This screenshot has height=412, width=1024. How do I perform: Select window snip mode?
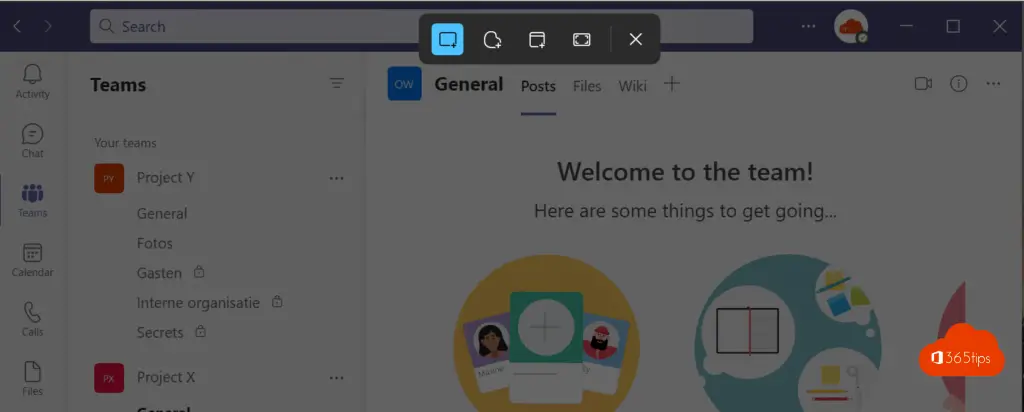point(537,39)
